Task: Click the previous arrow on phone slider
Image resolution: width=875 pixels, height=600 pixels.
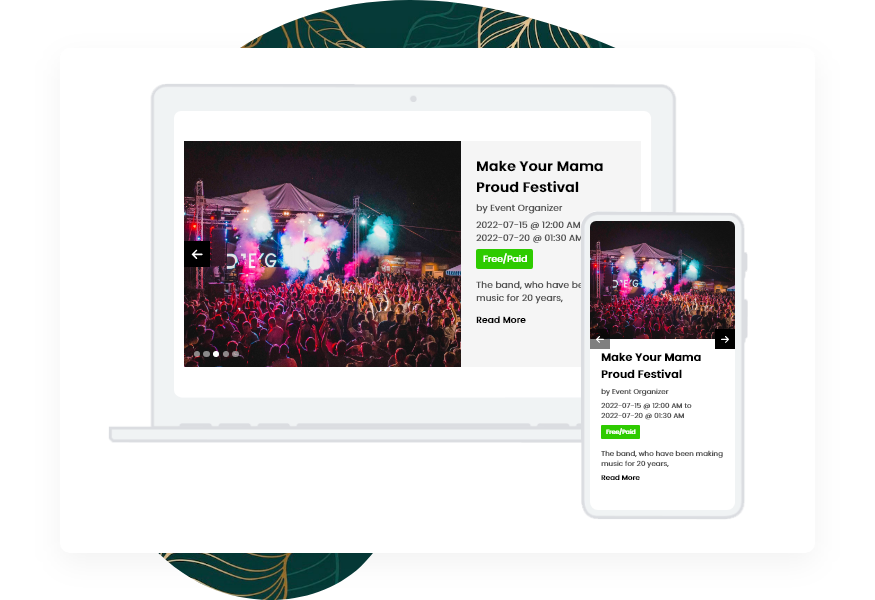Action: pos(600,339)
